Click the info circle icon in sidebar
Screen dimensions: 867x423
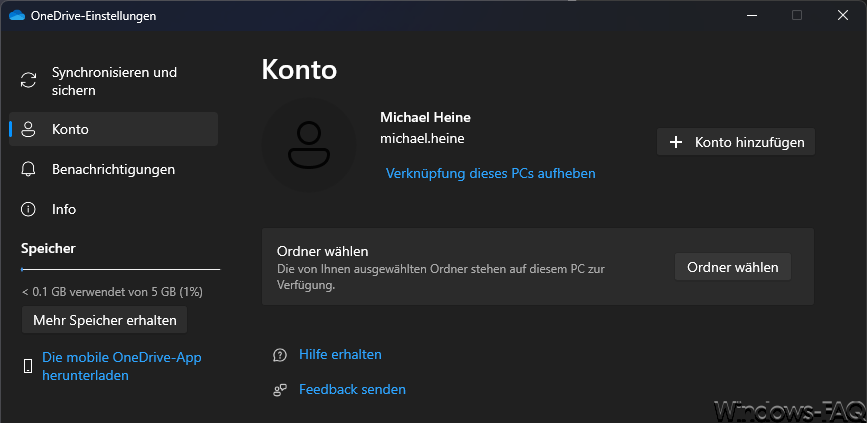[28, 210]
